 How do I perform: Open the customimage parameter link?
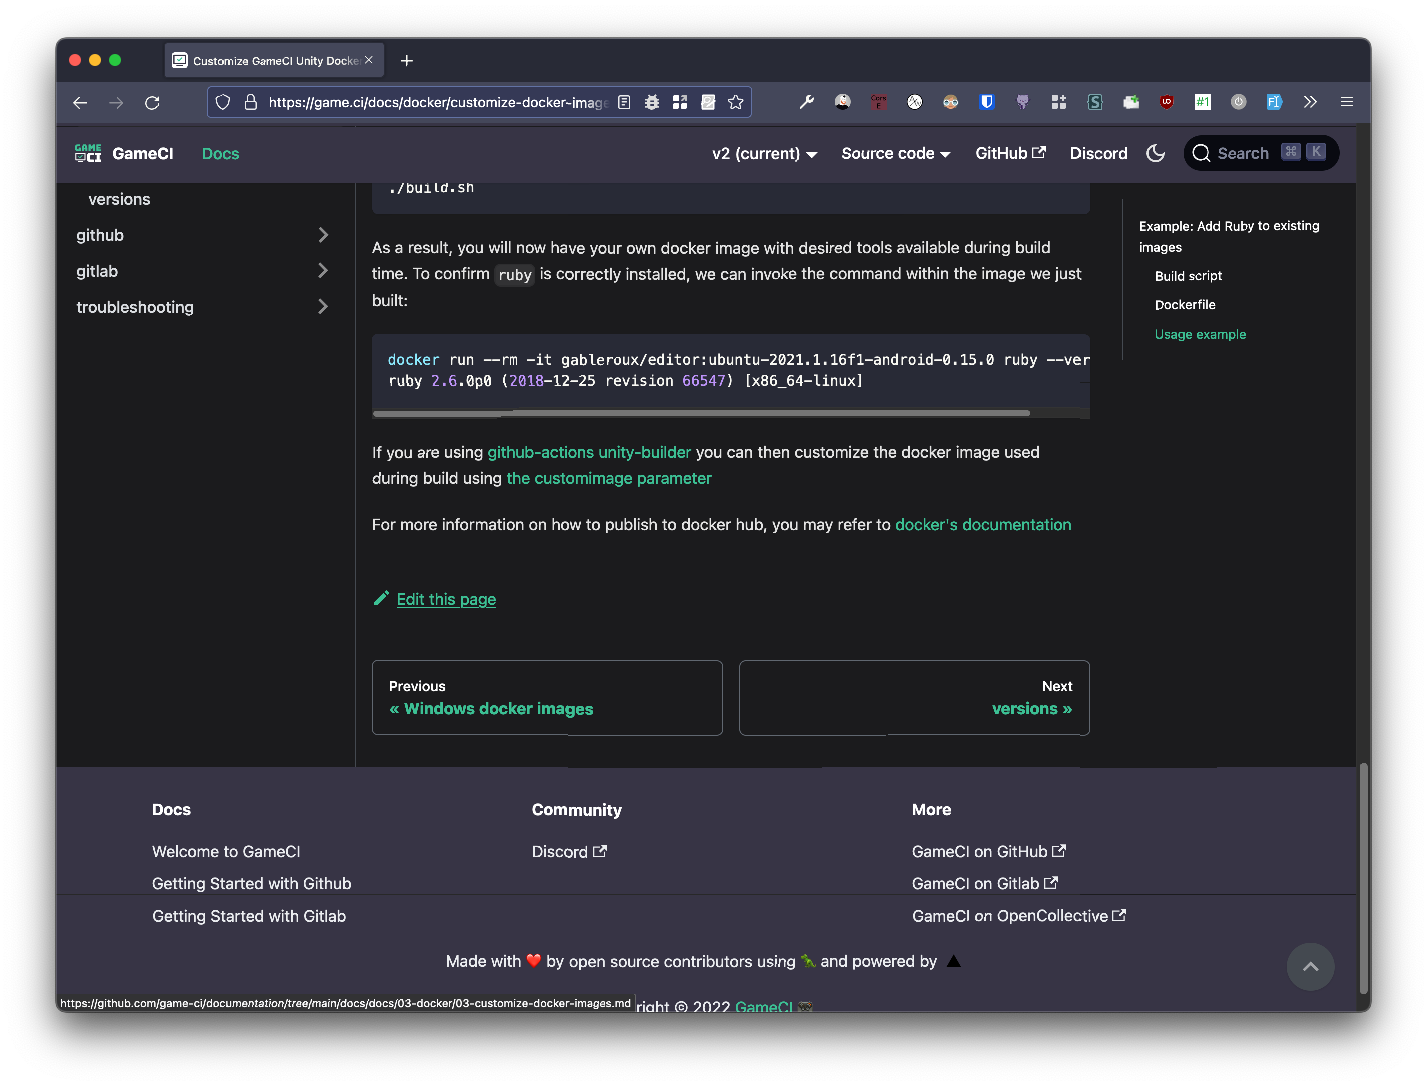point(609,478)
